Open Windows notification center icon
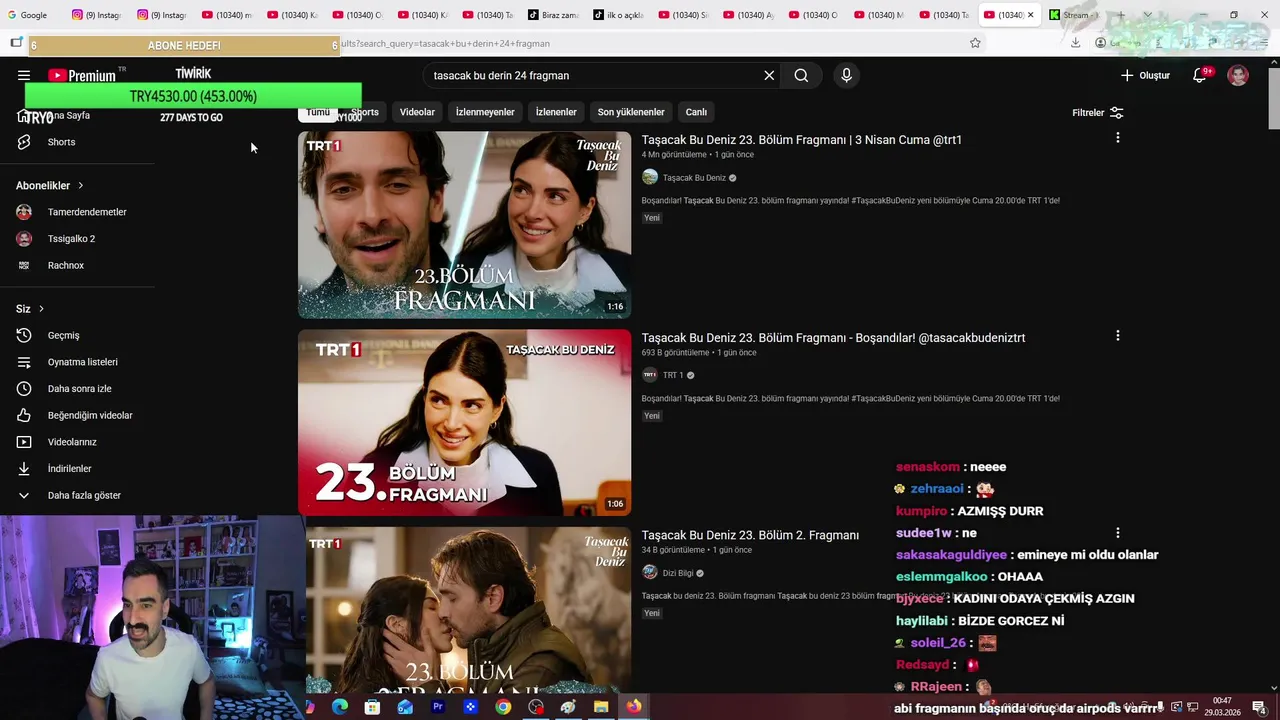 [x=1262, y=707]
